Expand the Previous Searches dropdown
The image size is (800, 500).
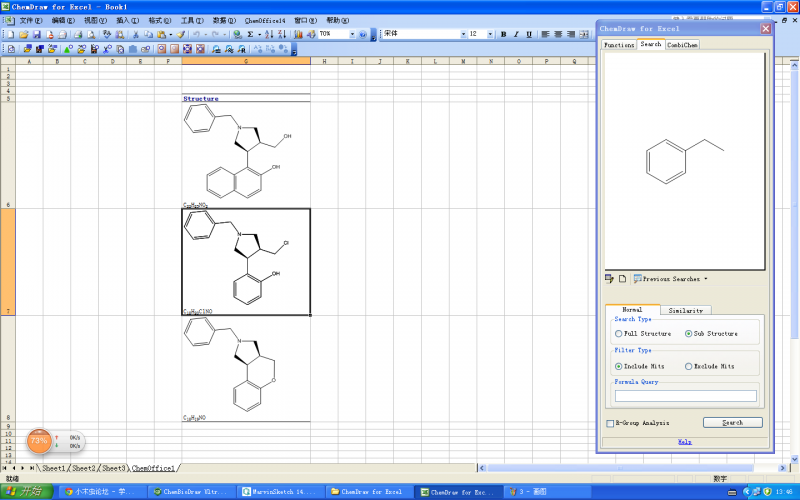706,279
